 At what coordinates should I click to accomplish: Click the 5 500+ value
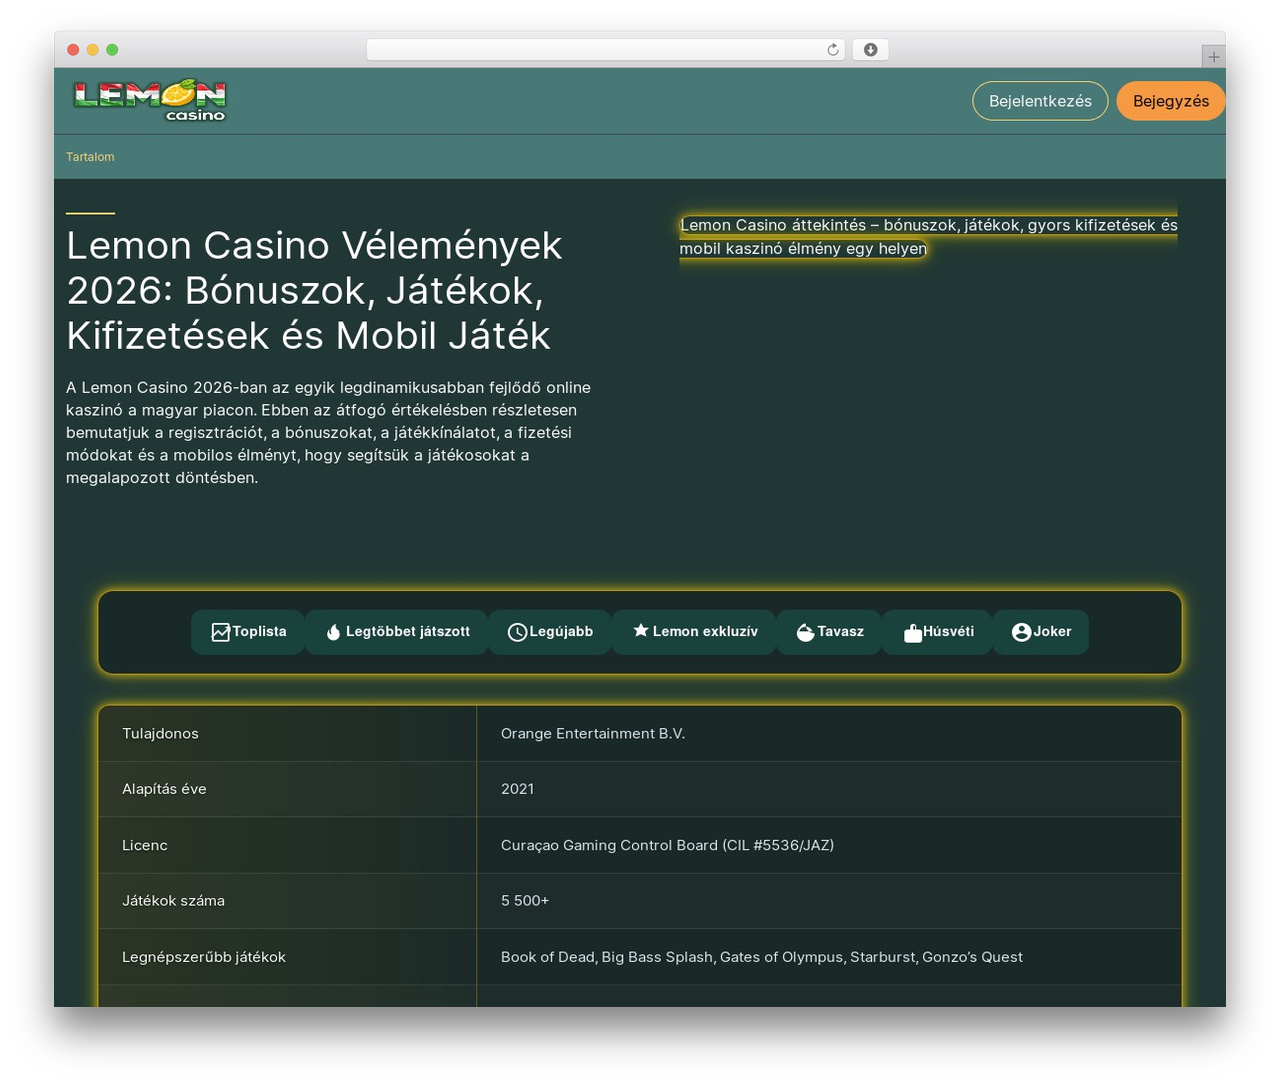[525, 901]
